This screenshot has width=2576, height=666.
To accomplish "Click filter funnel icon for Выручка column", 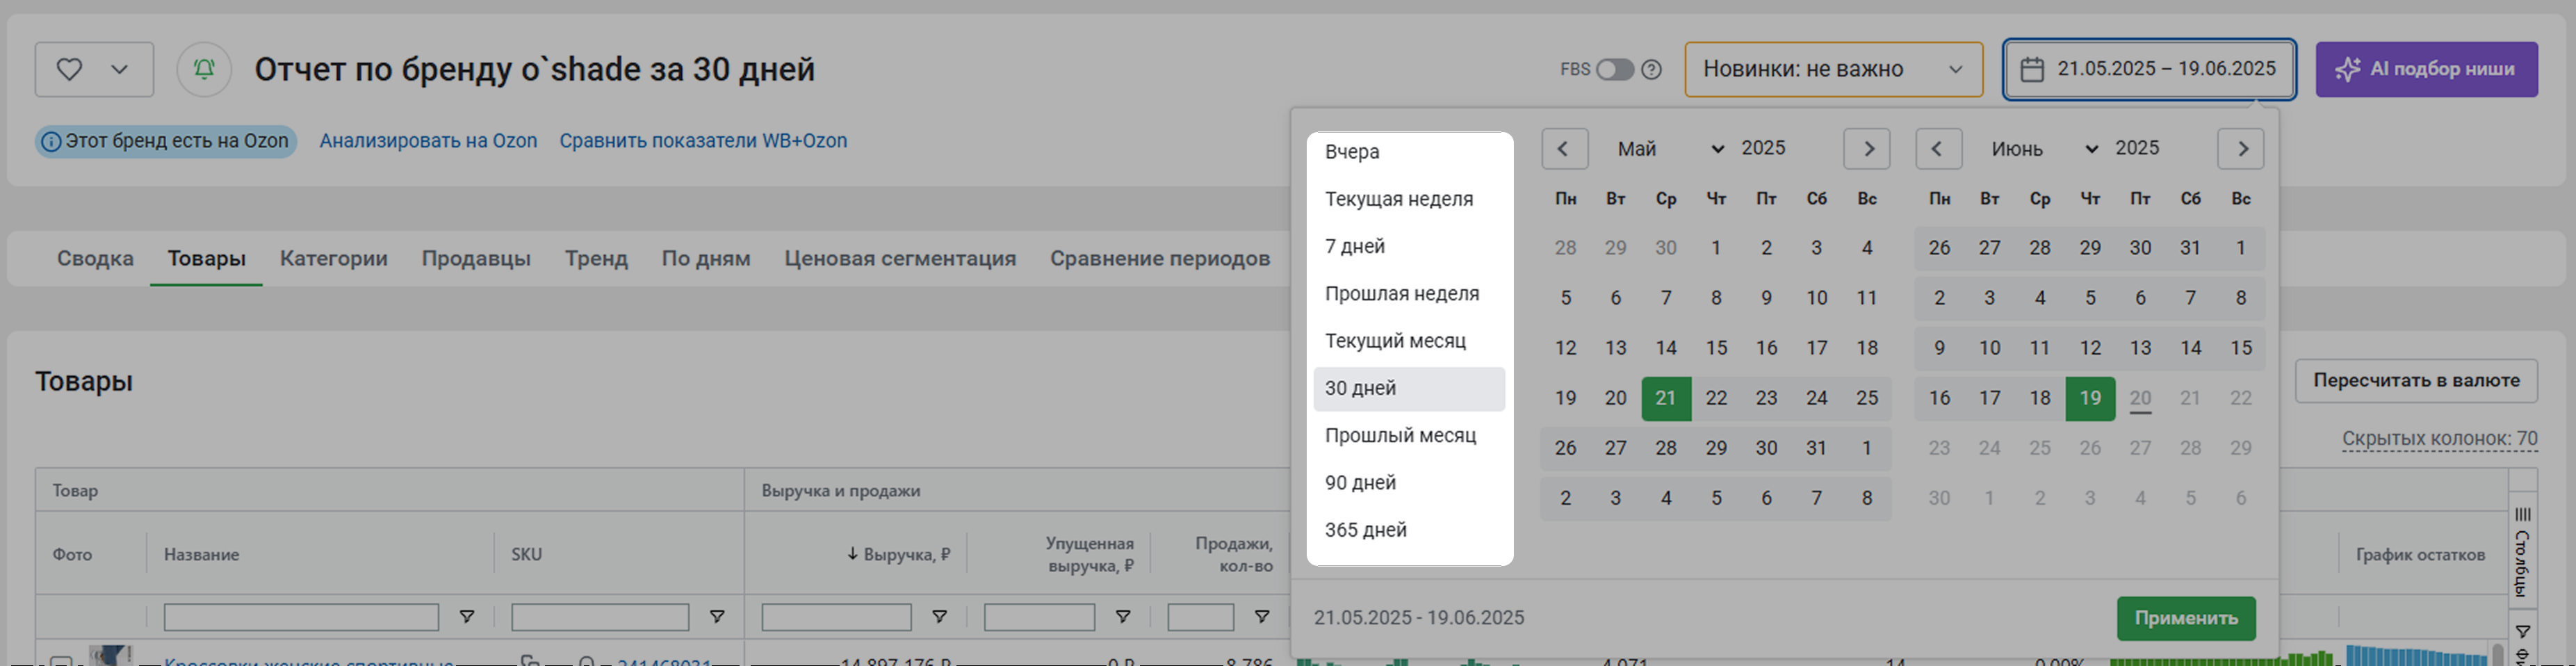I will 939,617.
